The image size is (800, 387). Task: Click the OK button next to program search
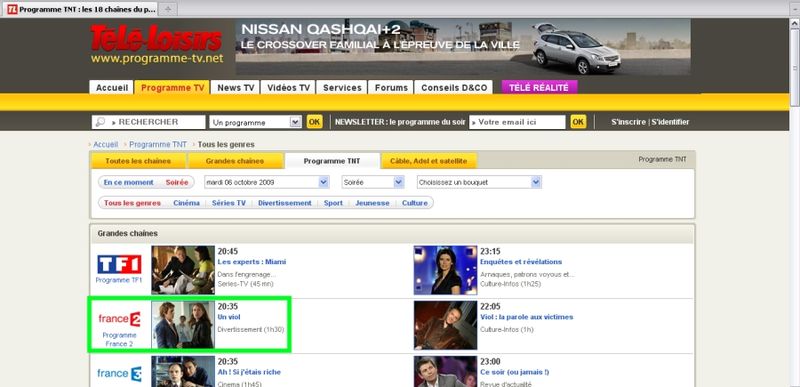(314, 122)
